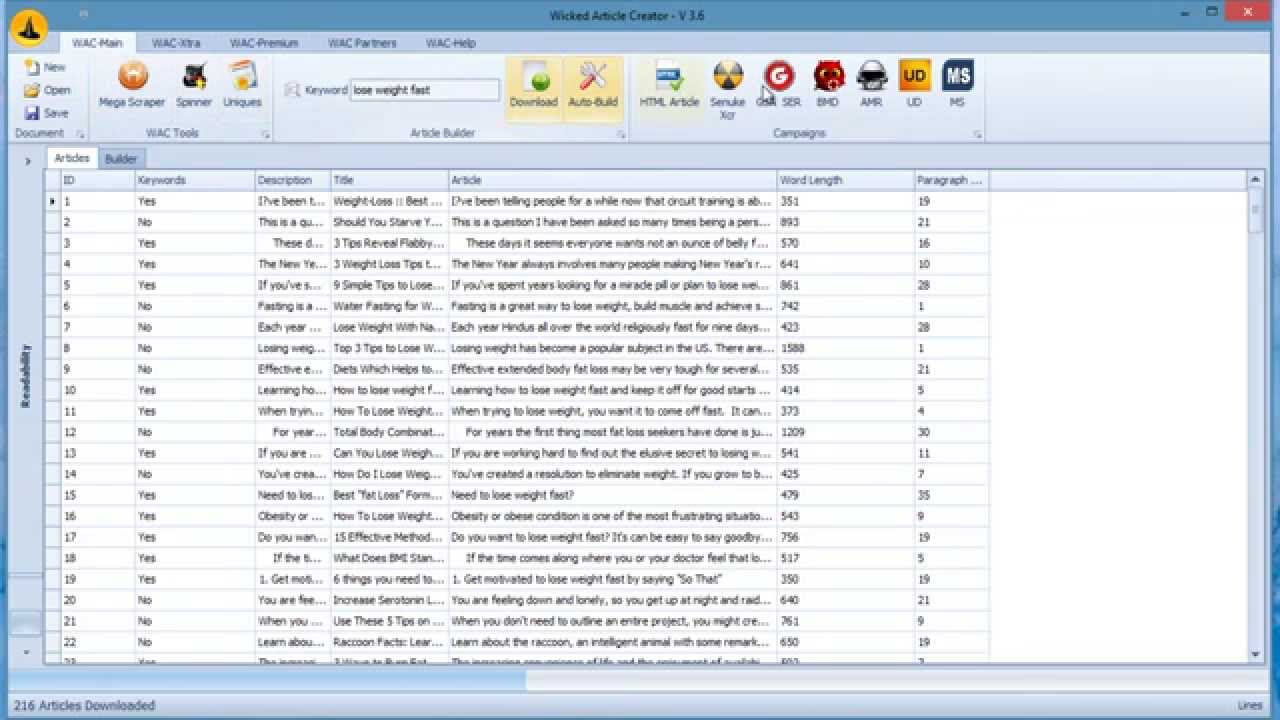The image size is (1280, 720).
Task: Click the ID cell with value 13
Action: point(98,453)
